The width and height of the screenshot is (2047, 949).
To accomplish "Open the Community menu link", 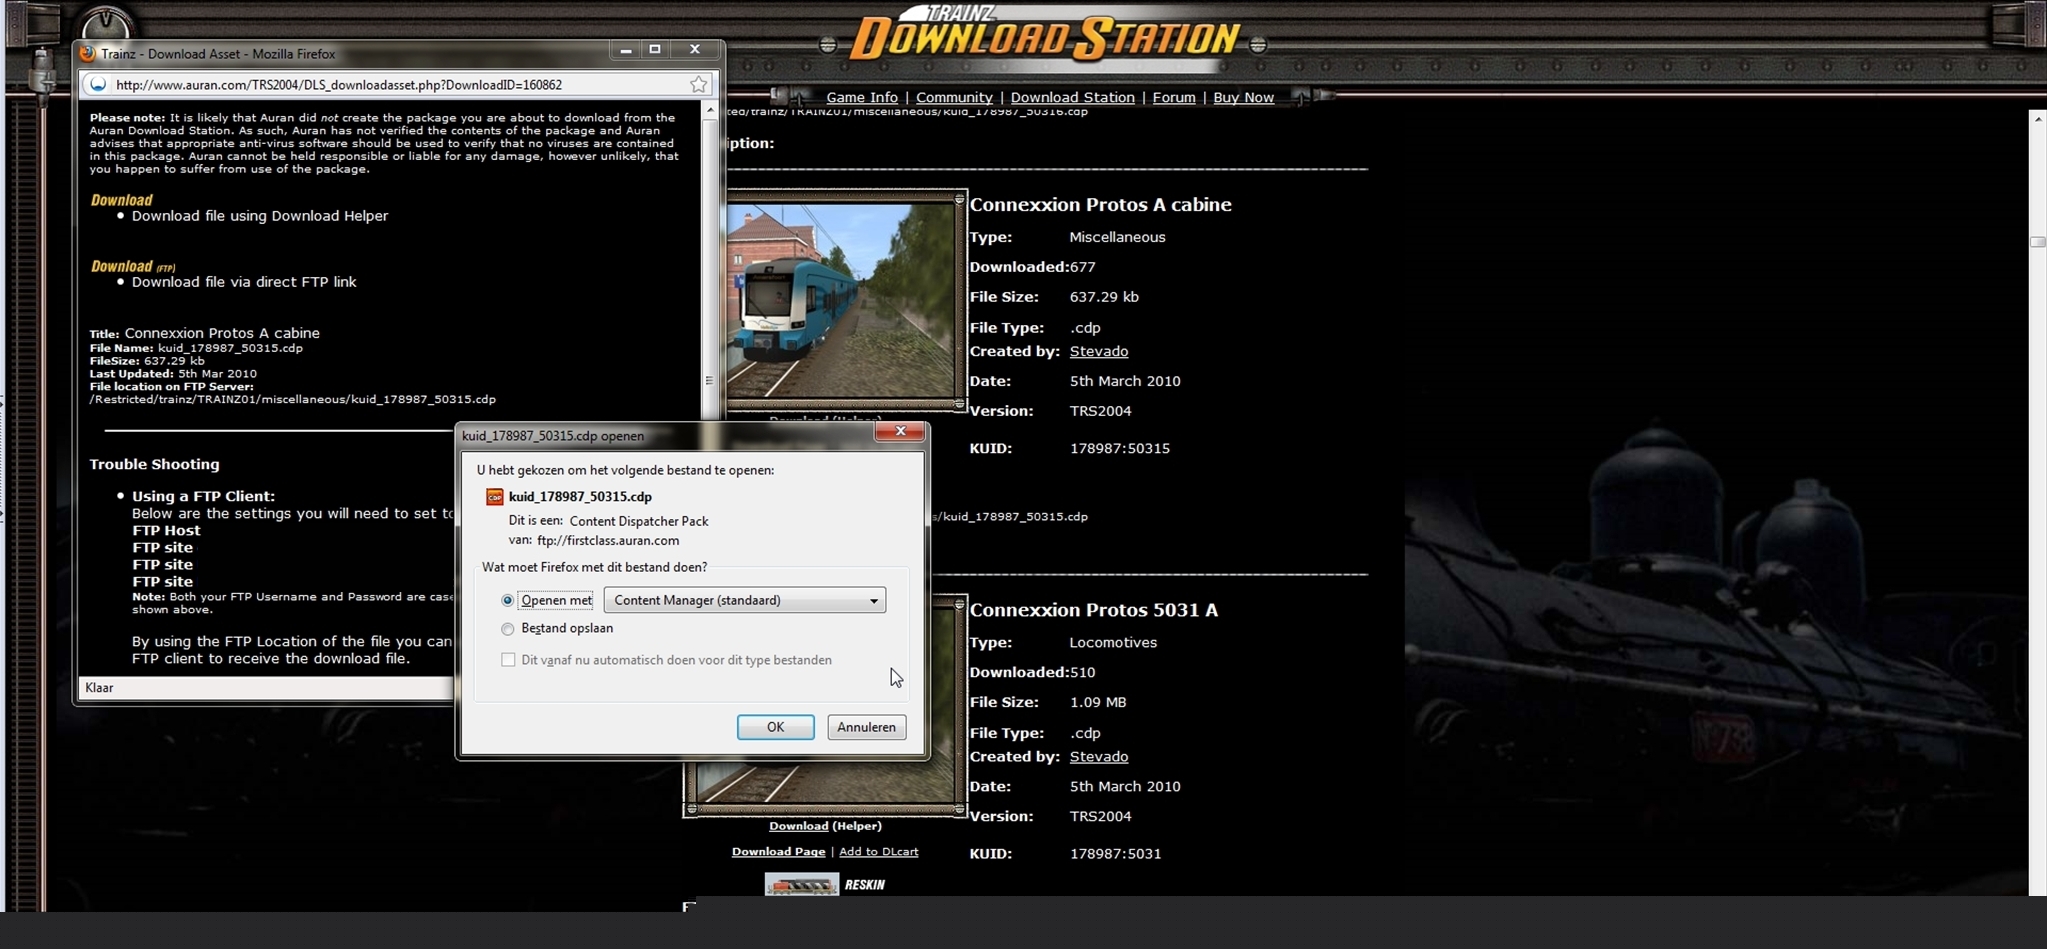I will click(x=954, y=98).
